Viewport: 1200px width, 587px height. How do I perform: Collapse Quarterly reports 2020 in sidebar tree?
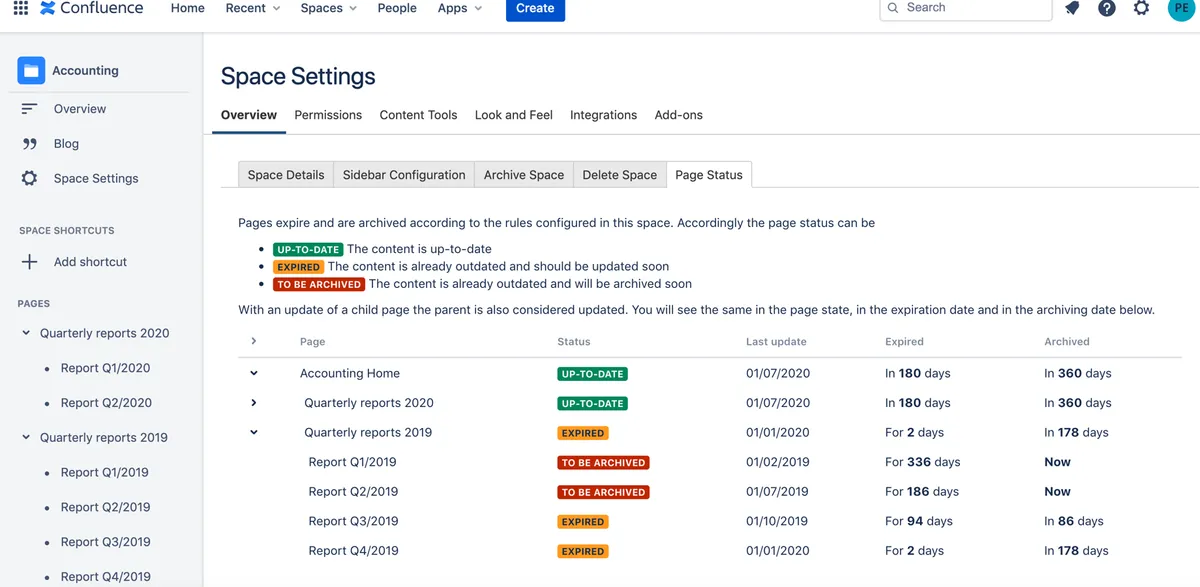click(26, 333)
